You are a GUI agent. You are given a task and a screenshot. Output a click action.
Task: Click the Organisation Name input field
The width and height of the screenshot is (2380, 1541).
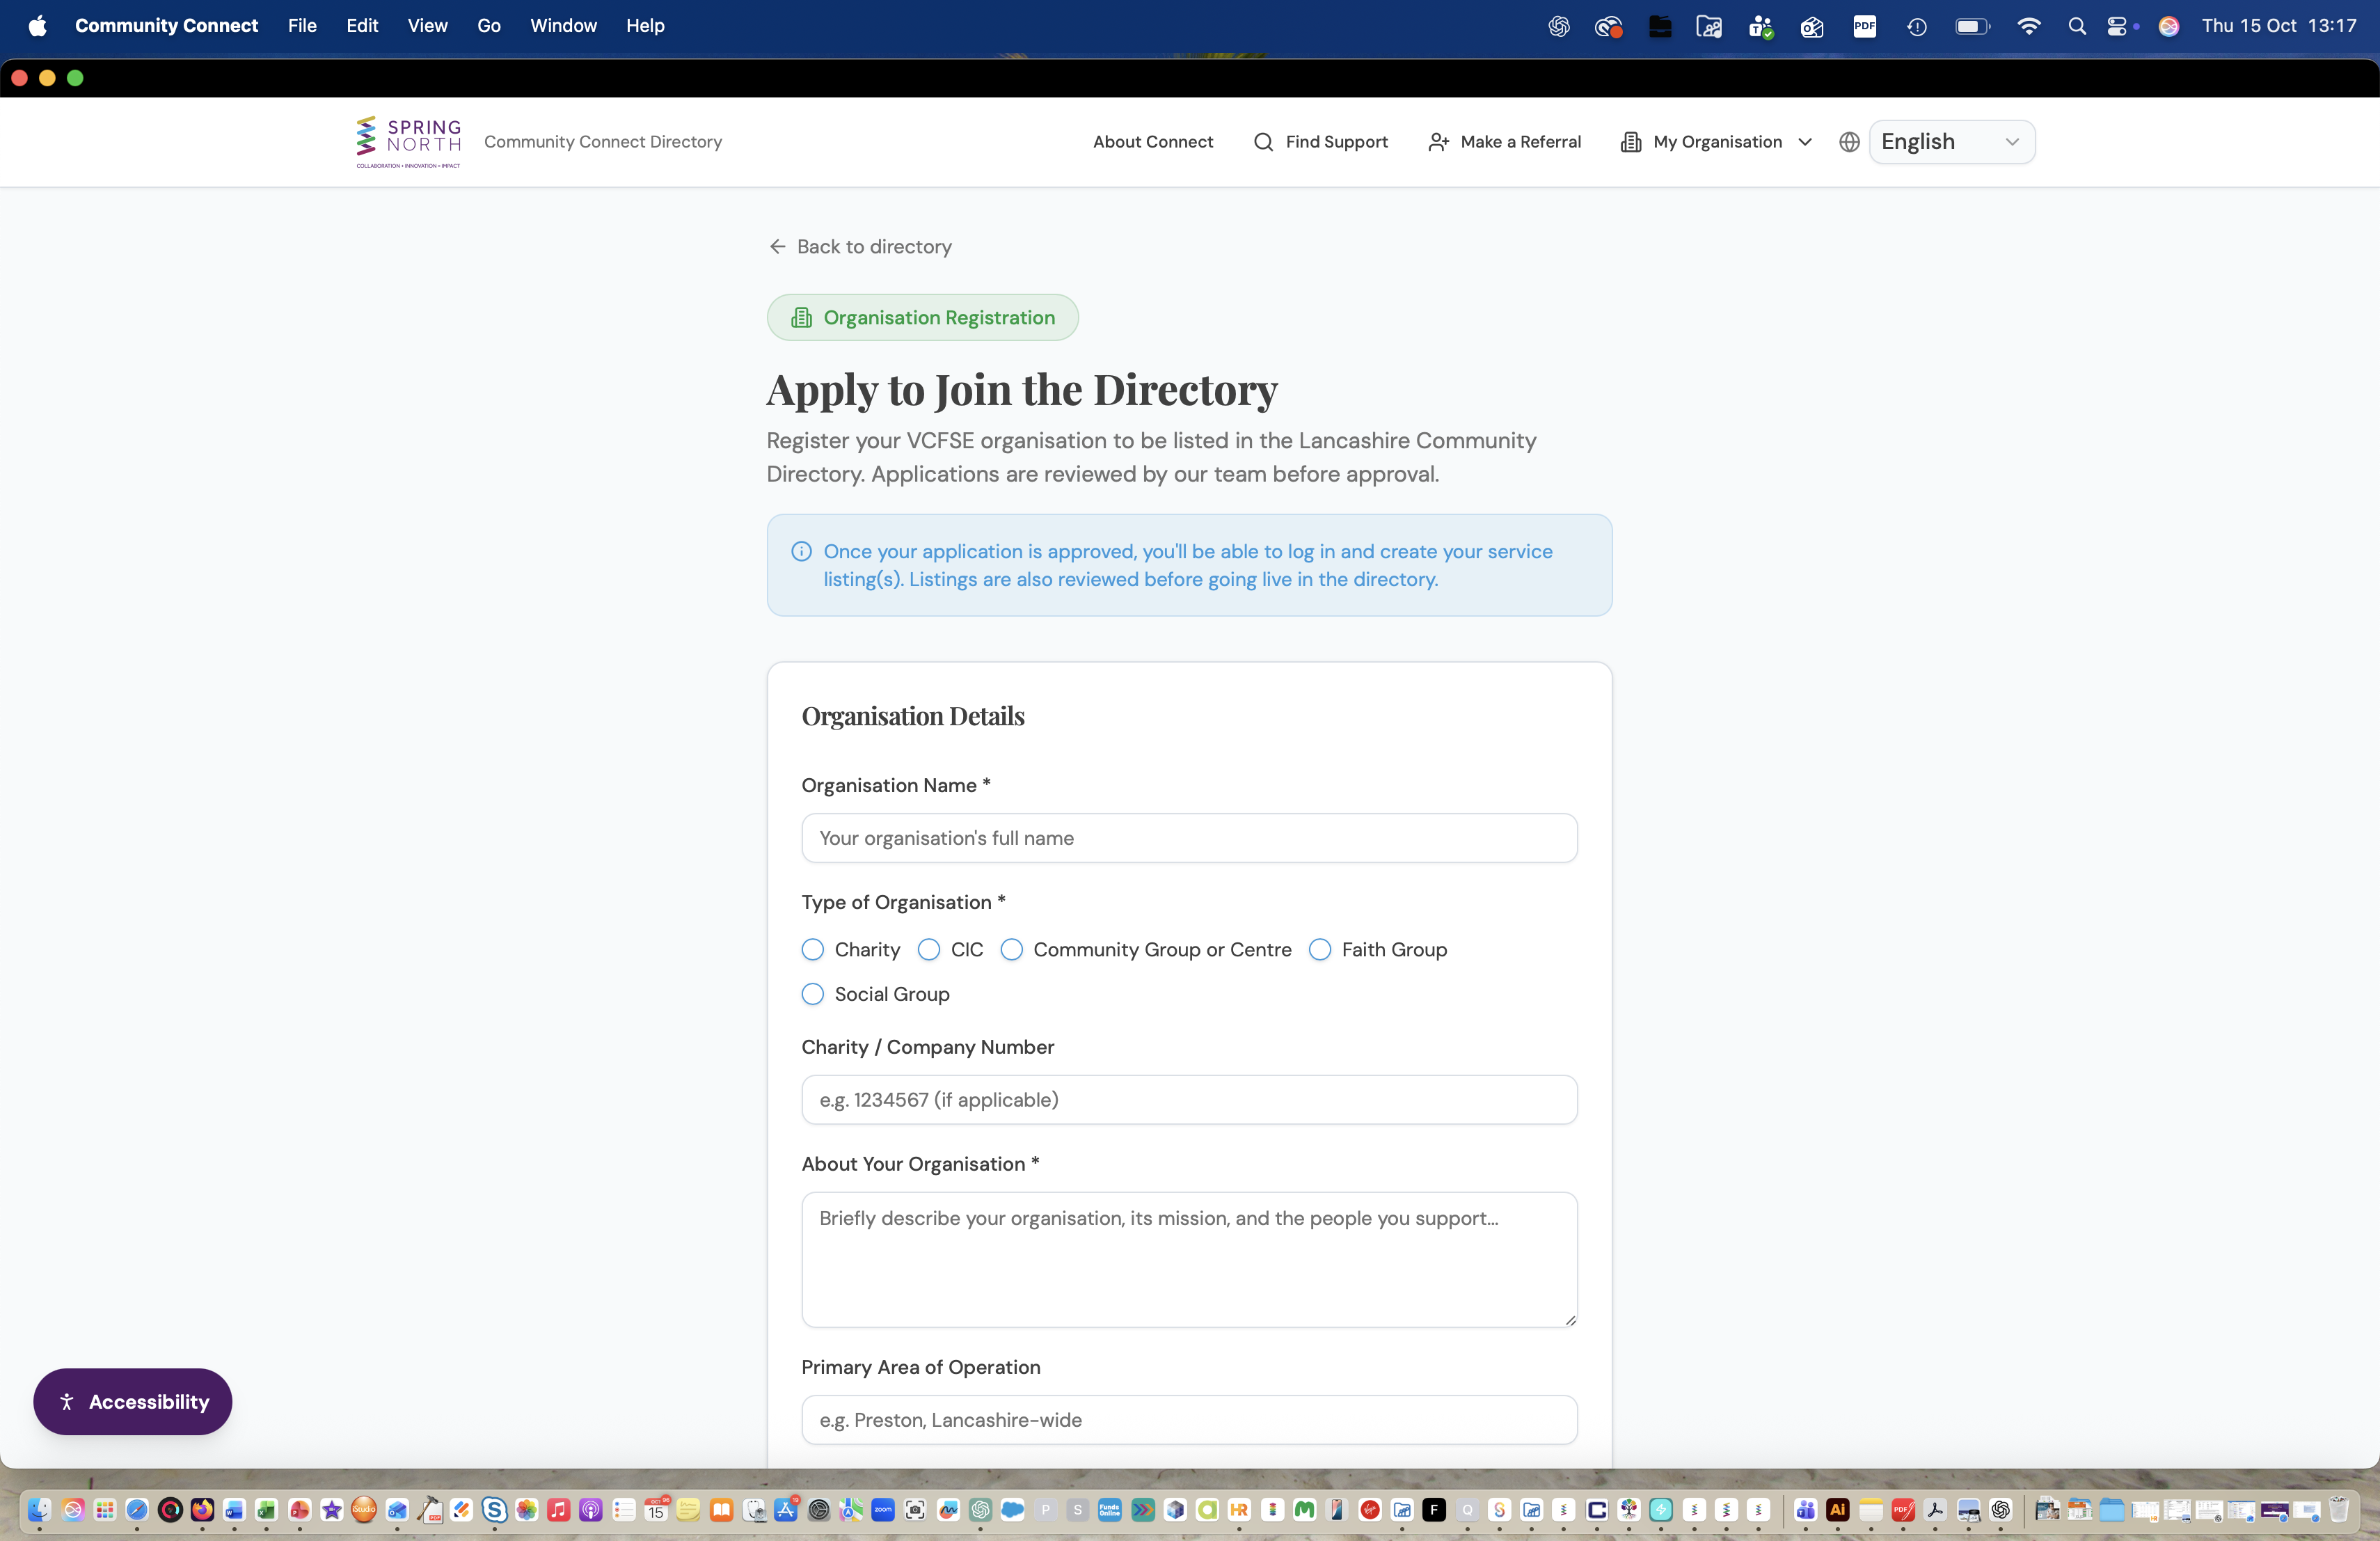1189,838
